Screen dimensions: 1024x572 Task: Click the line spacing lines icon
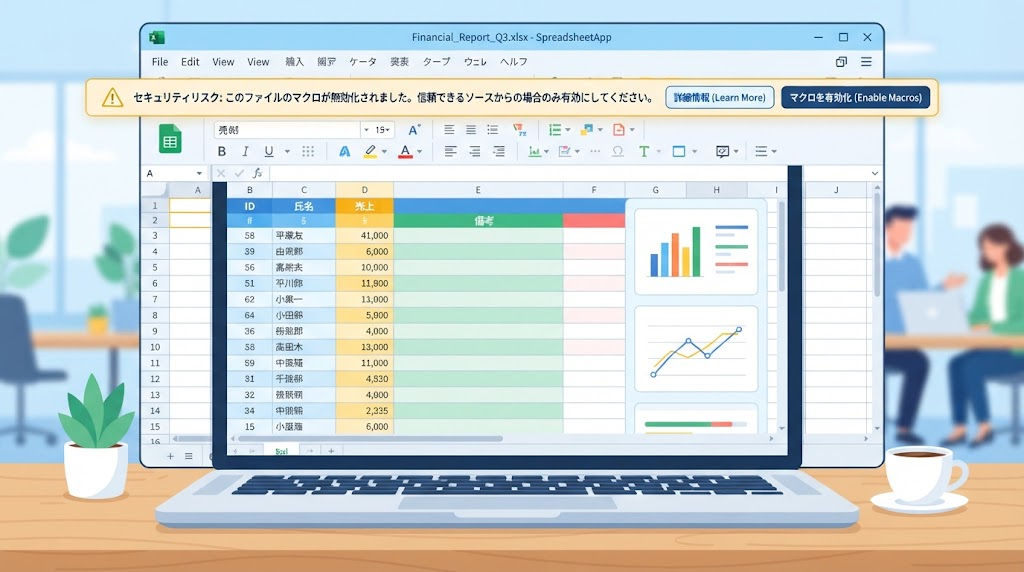(761, 151)
